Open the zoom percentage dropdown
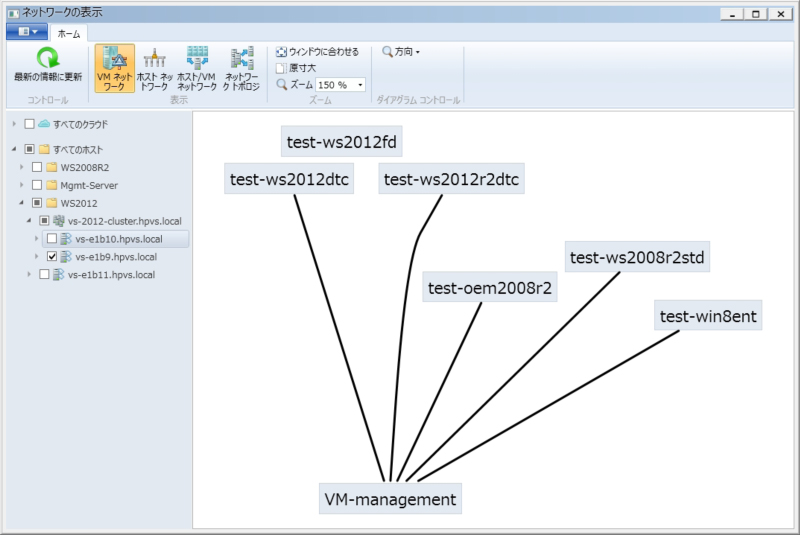This screenshot has height=535, width=800. pos(360,86)
